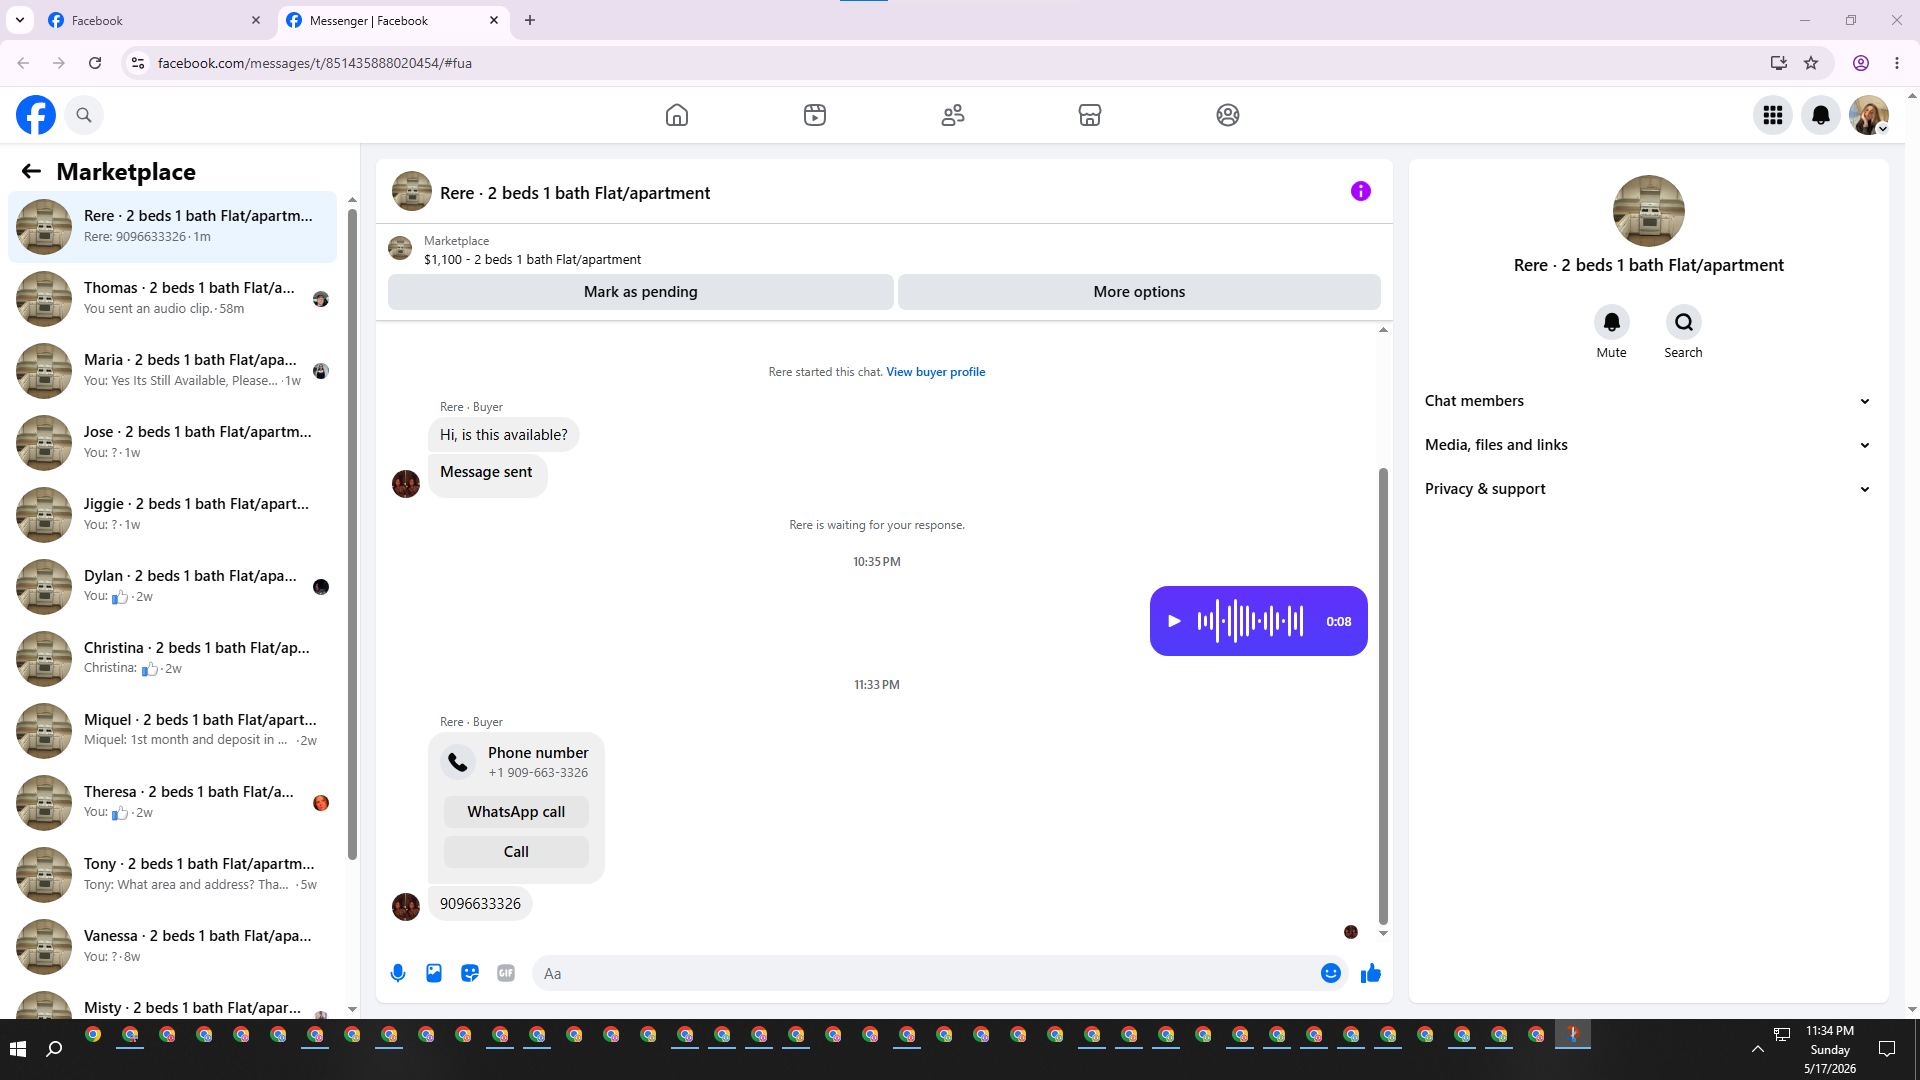The height and width of the screenshot is (1080, 1920).
Task: Expand Privacy & support section
Action: coord(1648,489)
